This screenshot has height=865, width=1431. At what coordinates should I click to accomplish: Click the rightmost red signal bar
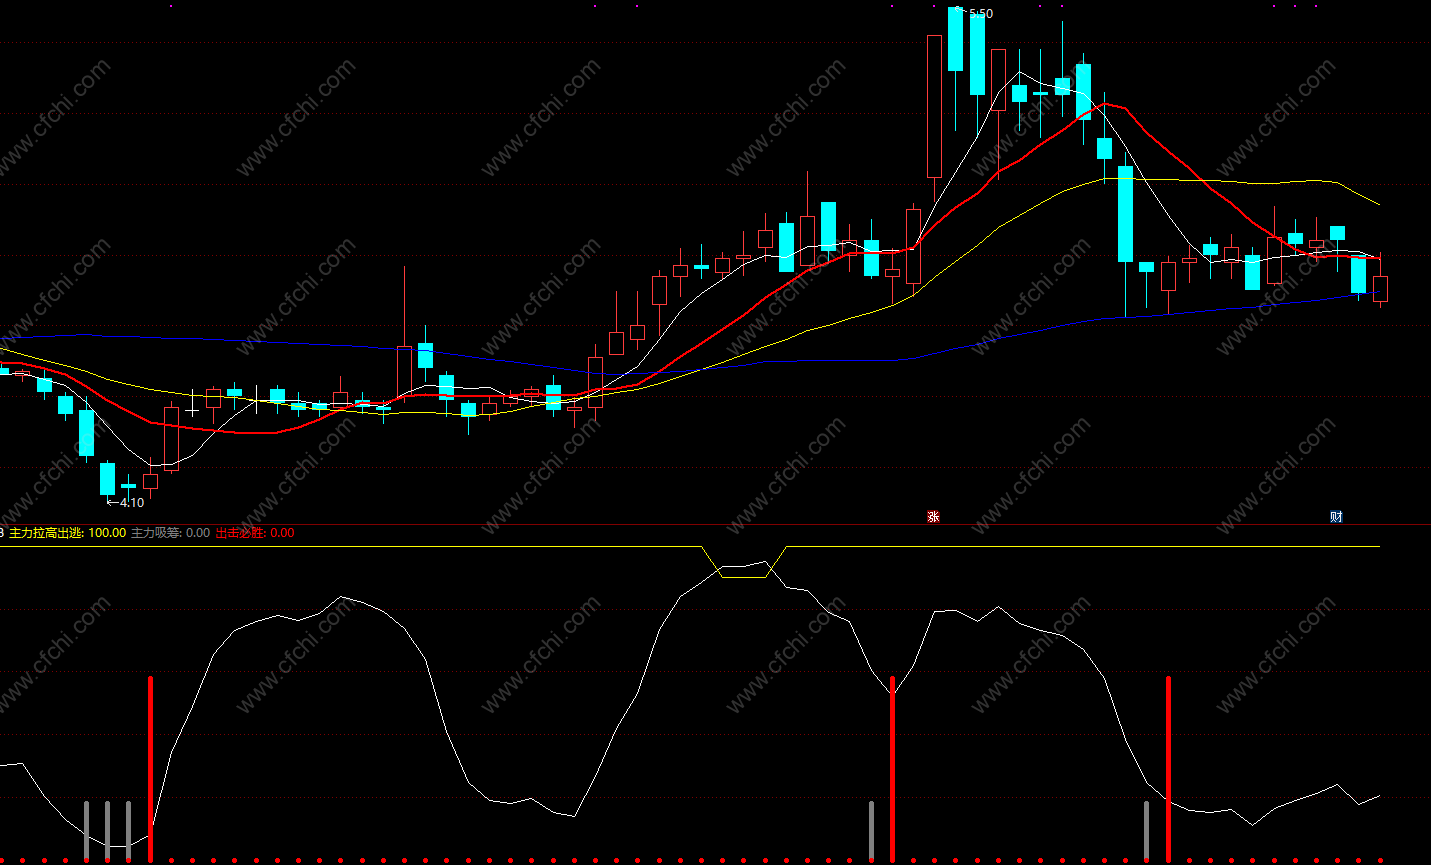click(1168, 768)
